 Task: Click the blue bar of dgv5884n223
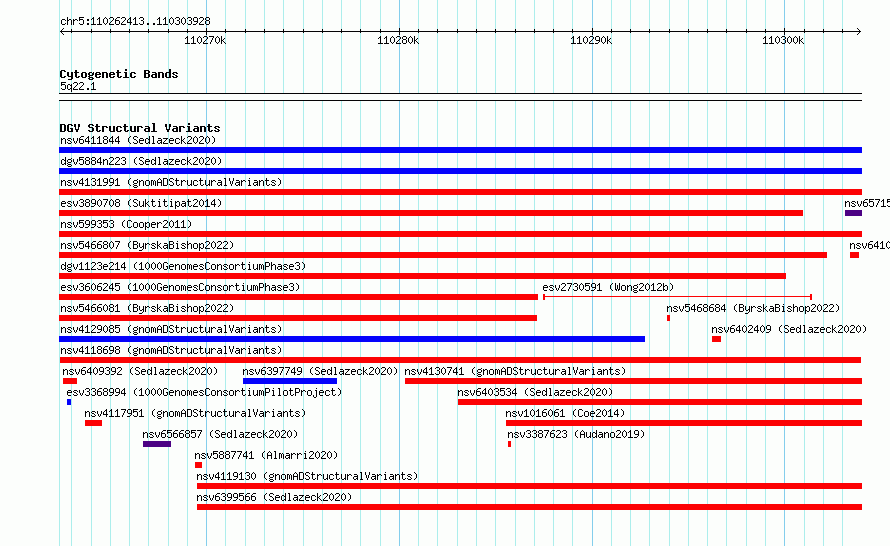(460, 171)
